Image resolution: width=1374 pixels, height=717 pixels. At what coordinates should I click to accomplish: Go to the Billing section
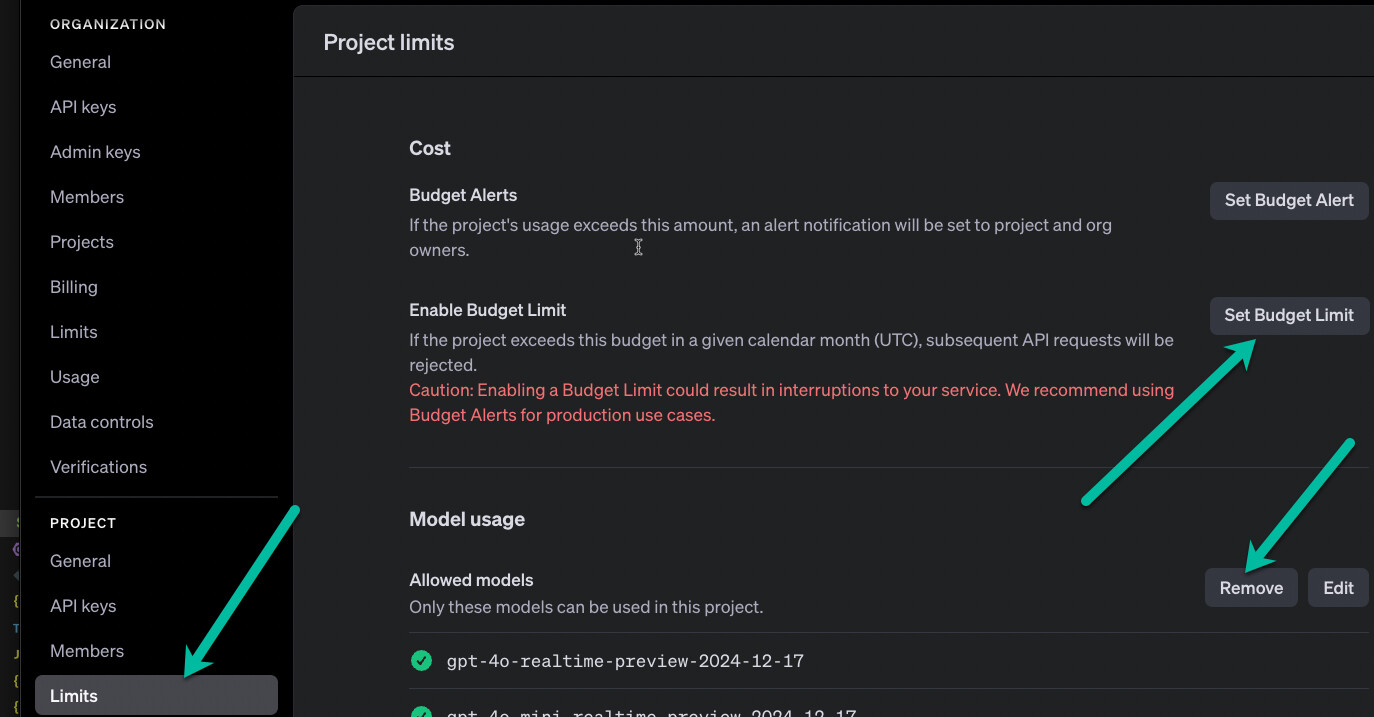tap(73, 286)
